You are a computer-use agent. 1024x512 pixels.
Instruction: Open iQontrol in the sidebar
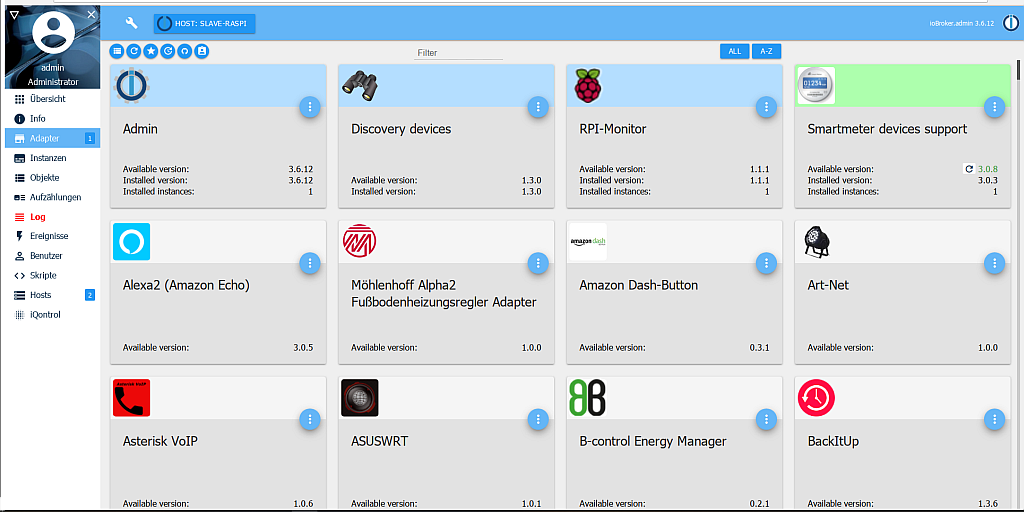pos(52,315)
